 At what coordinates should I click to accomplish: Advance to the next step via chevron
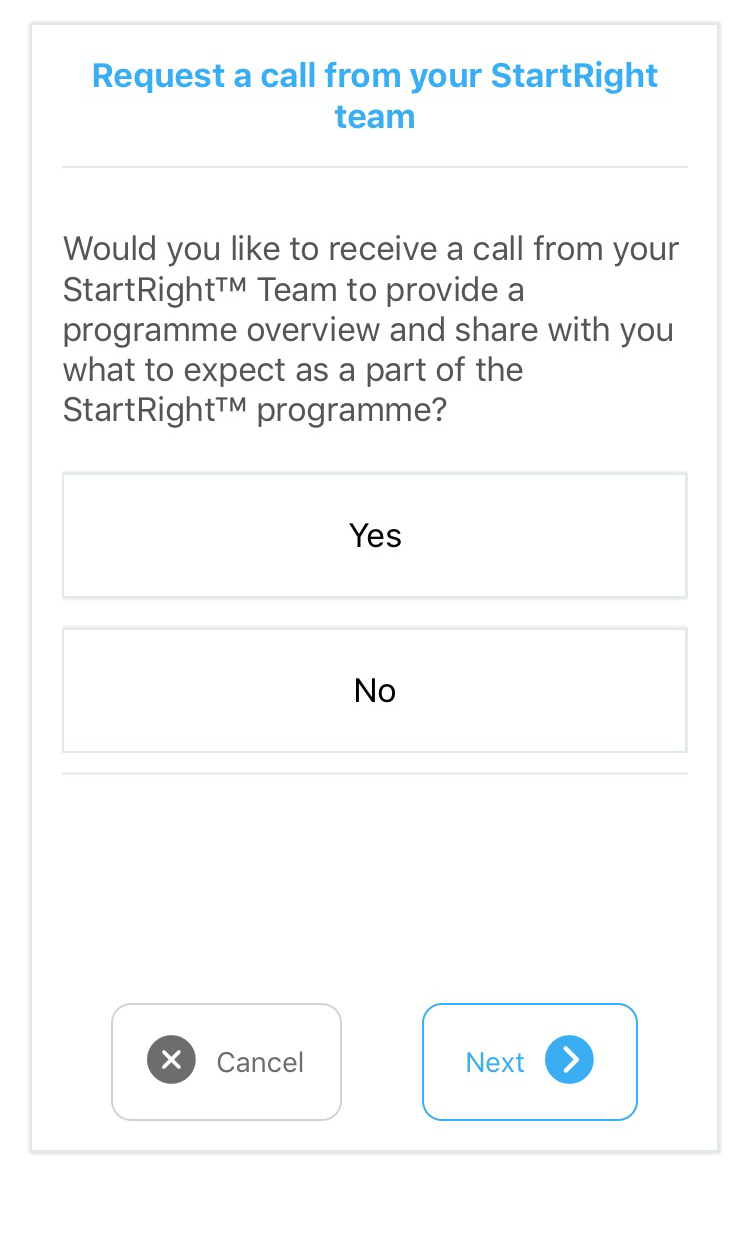pyautogui.click(x=569, y=1060)
